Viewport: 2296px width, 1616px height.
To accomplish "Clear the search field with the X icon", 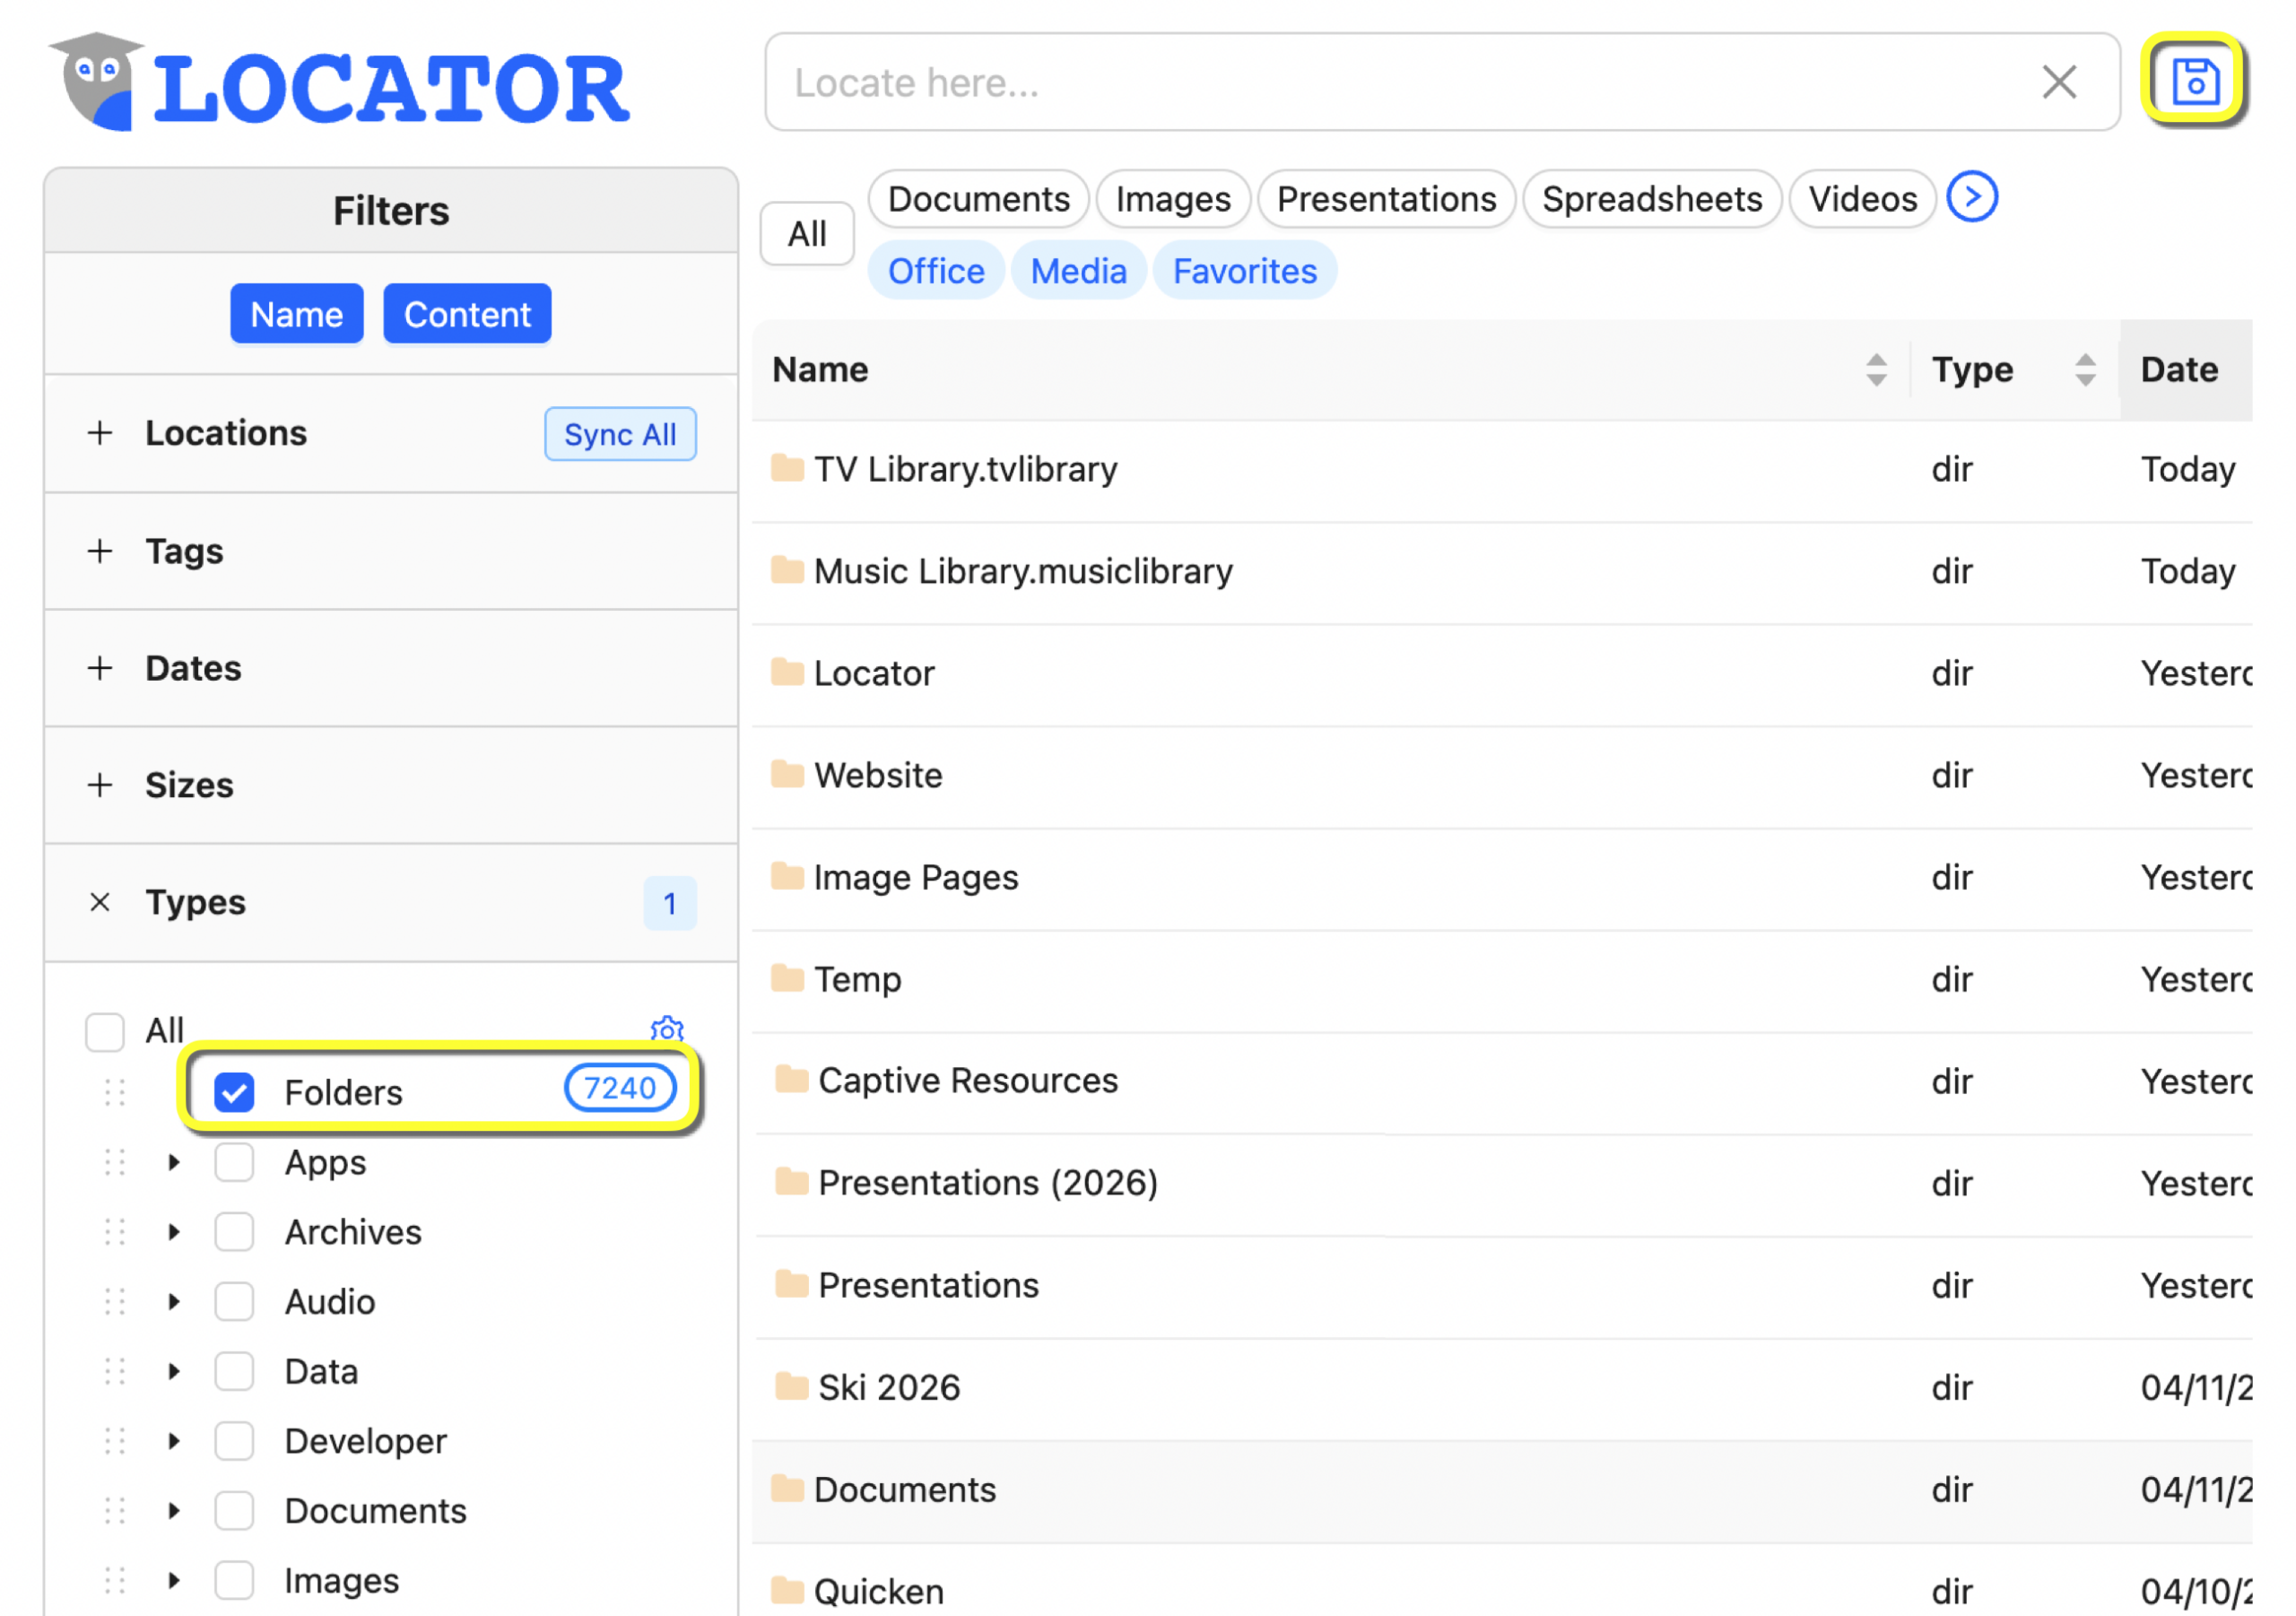I will (x=2059, y=82).
